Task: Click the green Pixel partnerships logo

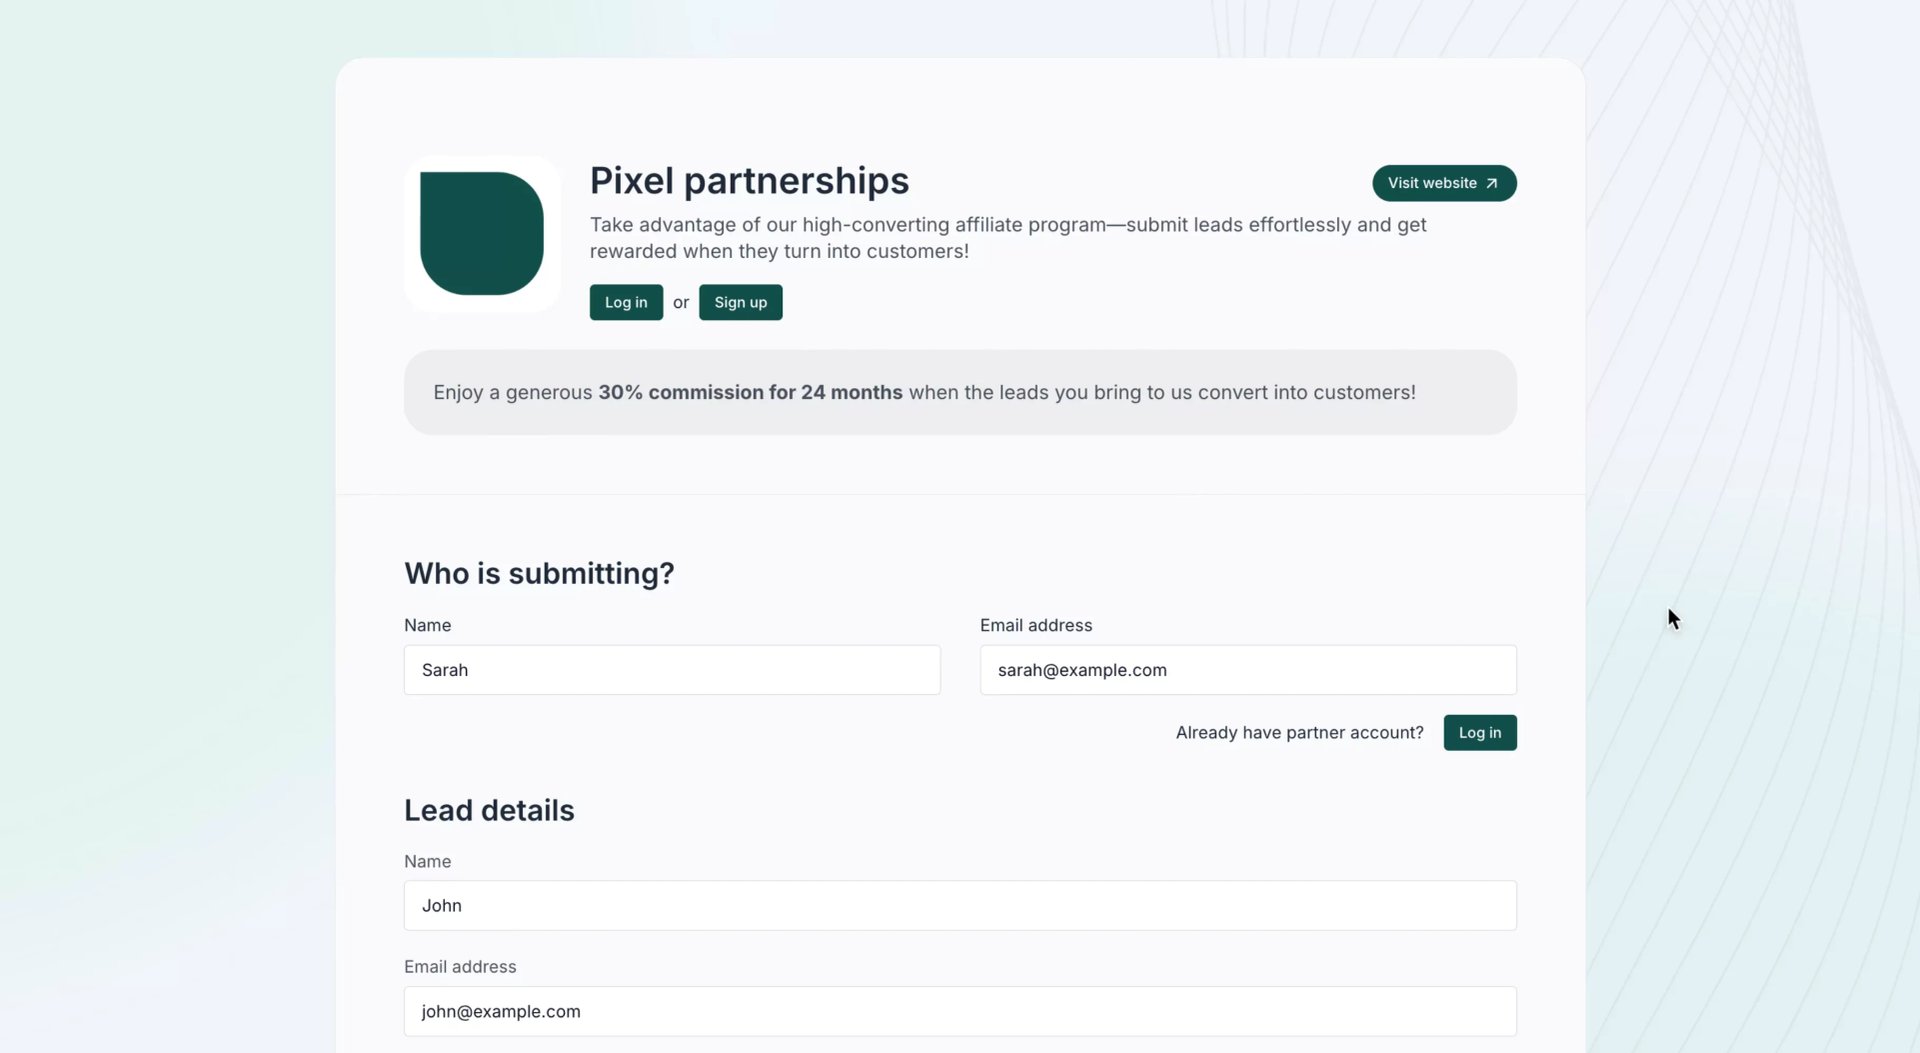Action: coord(482,234)
